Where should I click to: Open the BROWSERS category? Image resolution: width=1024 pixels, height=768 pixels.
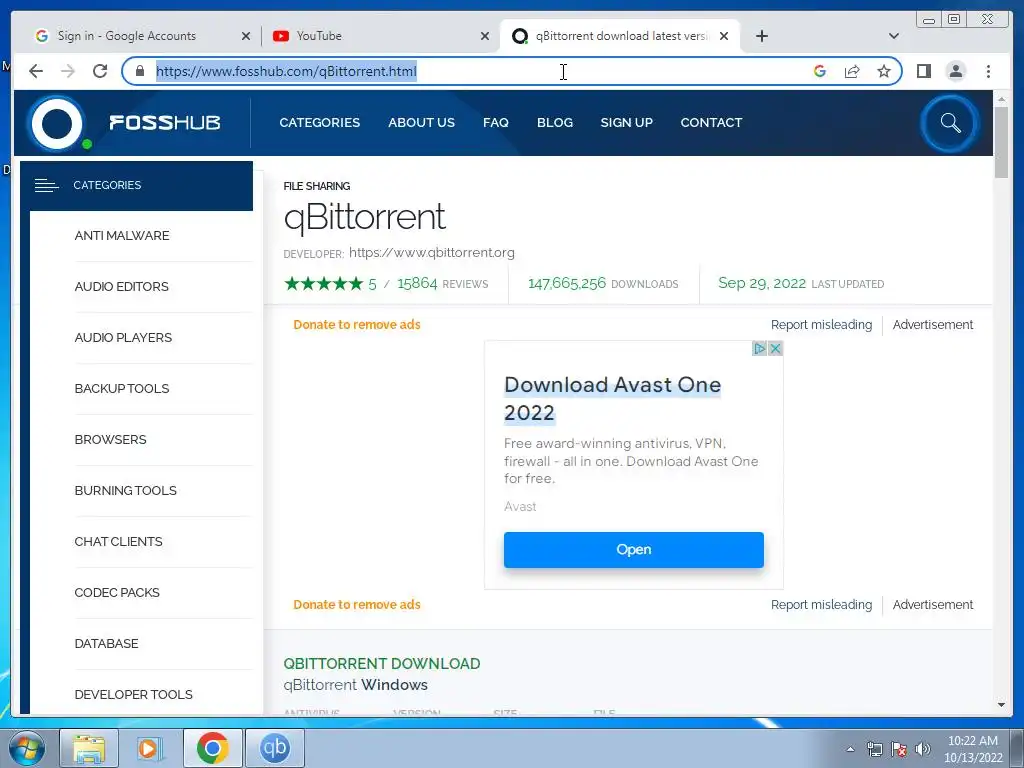[110, 440]
